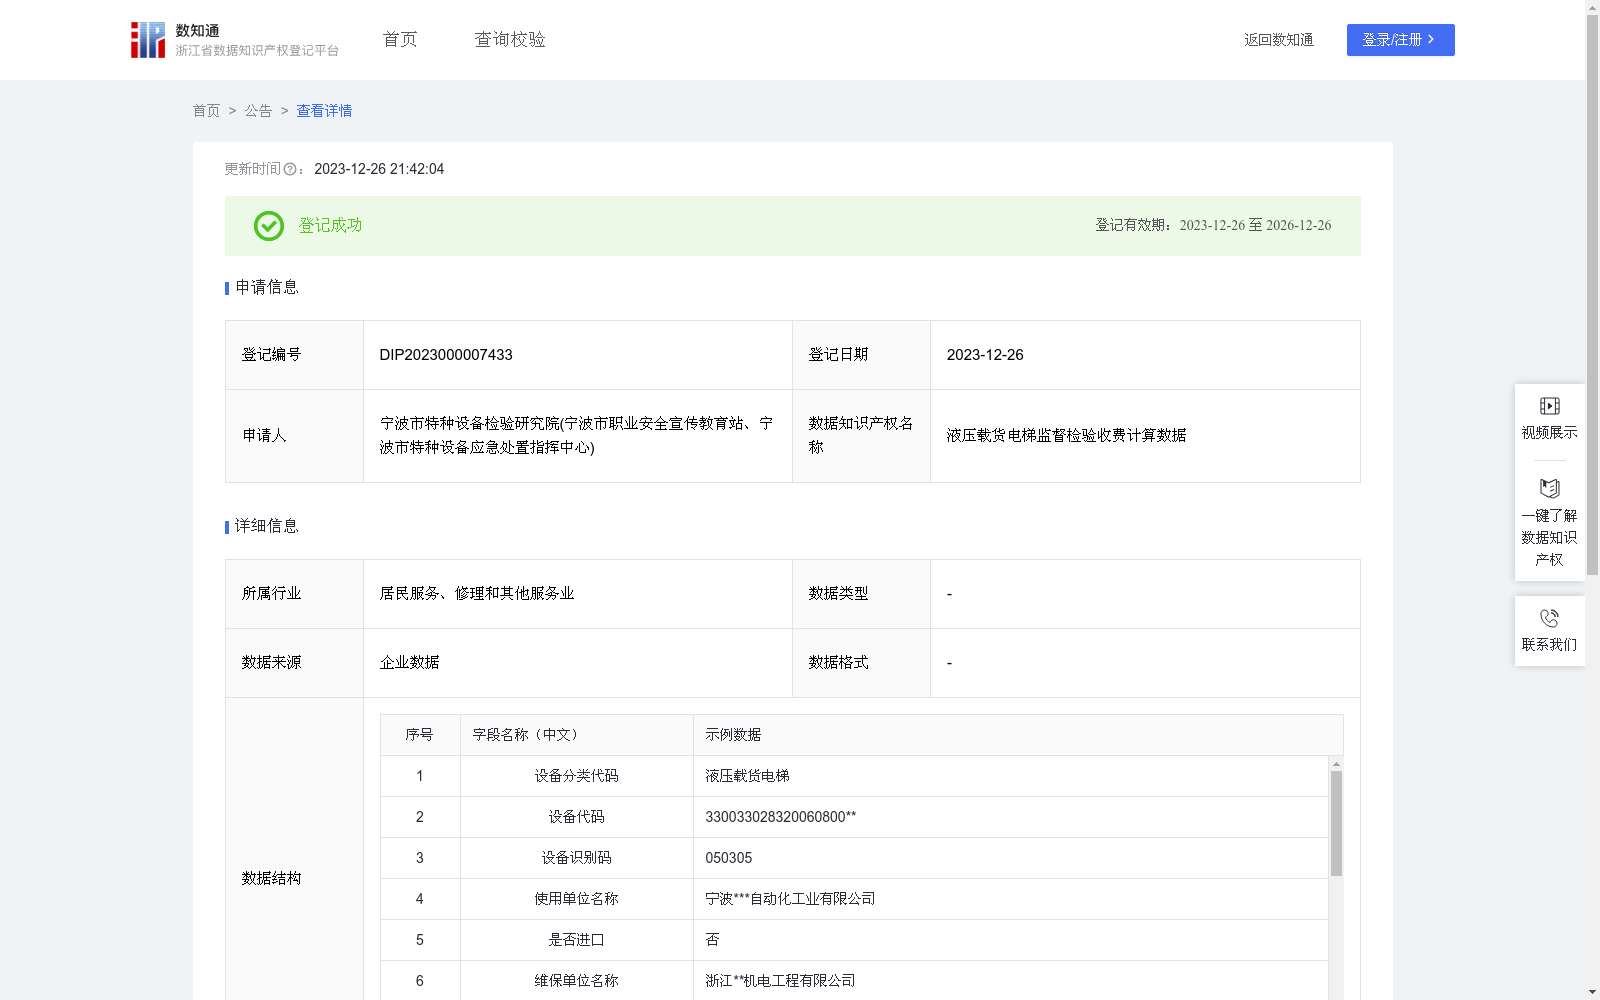
Task: Click the 查看详情 breadcrumb item
Action: click(x=324, y=111)
